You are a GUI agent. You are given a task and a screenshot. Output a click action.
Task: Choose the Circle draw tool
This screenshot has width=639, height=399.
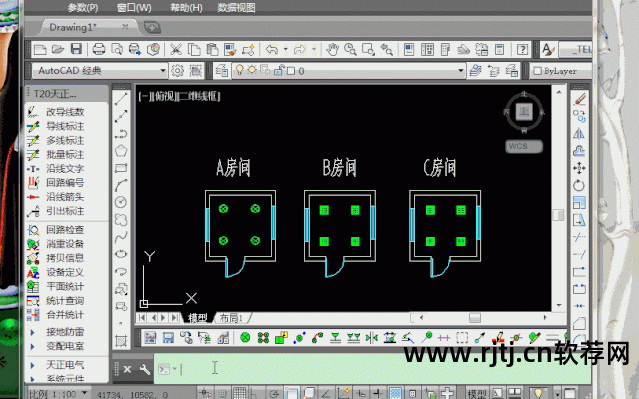coord(121,202)
